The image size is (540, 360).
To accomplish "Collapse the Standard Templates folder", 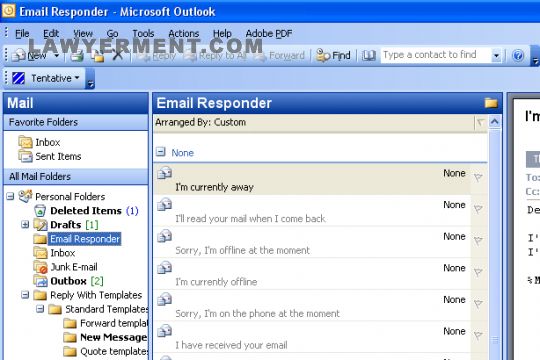I will point(40,309).
